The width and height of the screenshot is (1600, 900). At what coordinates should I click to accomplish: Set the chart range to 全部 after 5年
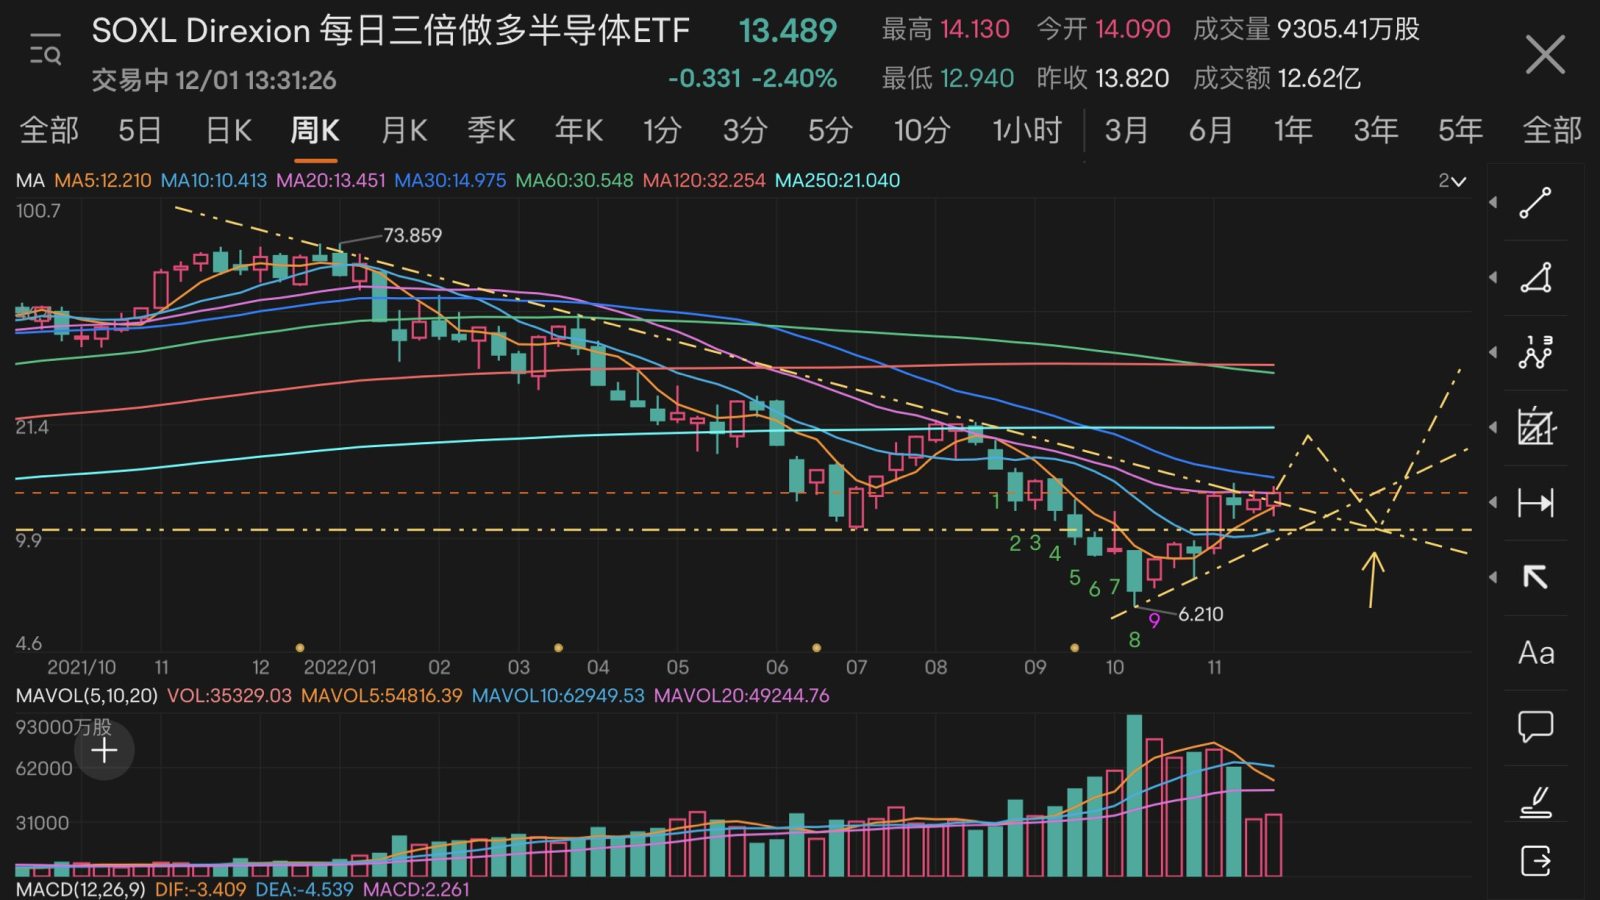(1552, 130)
